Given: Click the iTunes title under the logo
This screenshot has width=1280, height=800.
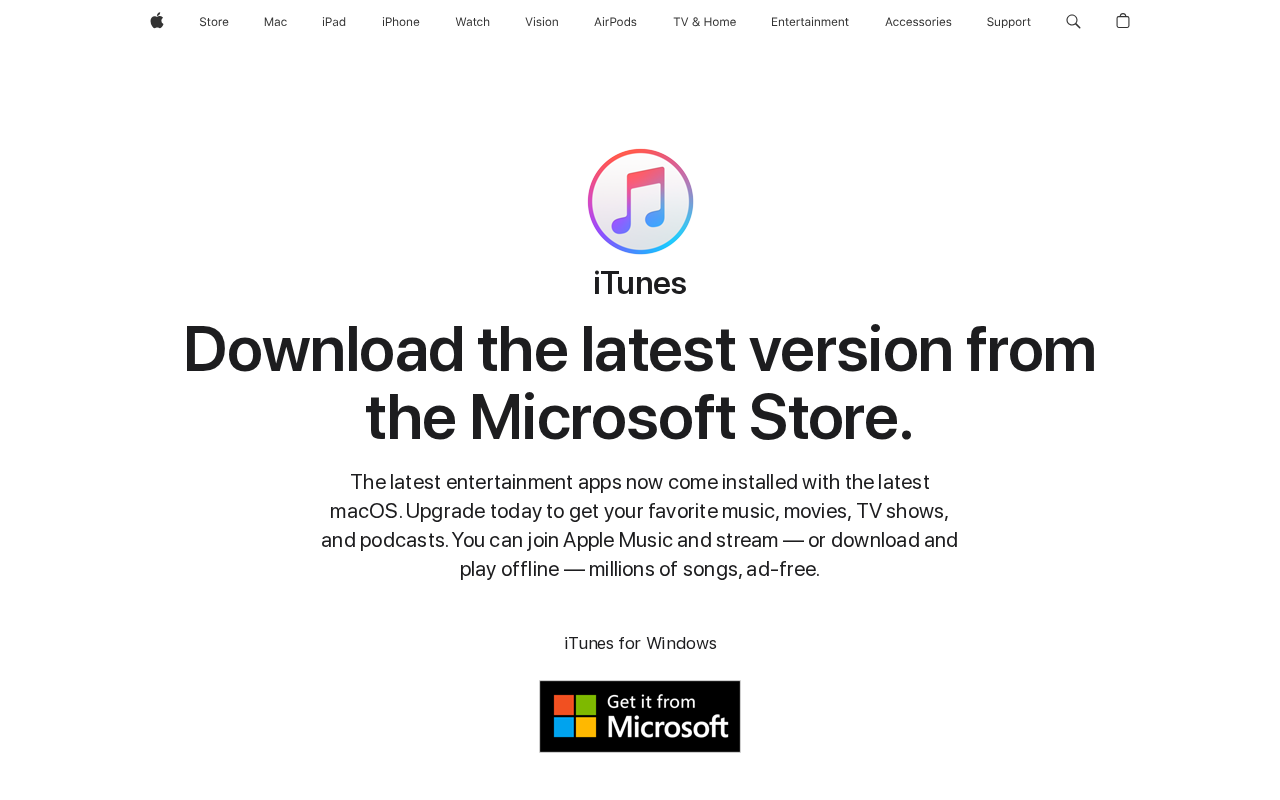Looking at the screenshot, I should click(x=640, y=283).
